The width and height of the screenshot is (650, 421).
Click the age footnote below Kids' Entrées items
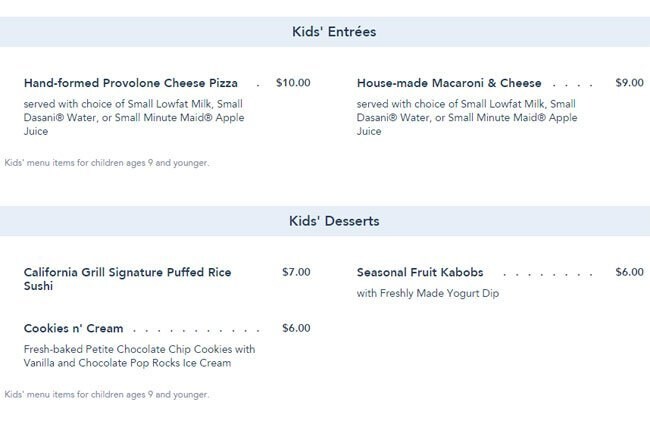[107, 162]
